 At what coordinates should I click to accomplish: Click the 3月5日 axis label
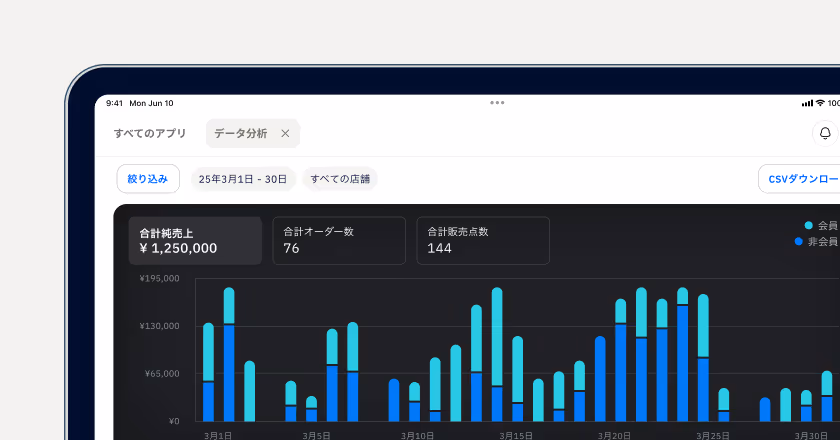pyautogui.click(x=316, y=436)
